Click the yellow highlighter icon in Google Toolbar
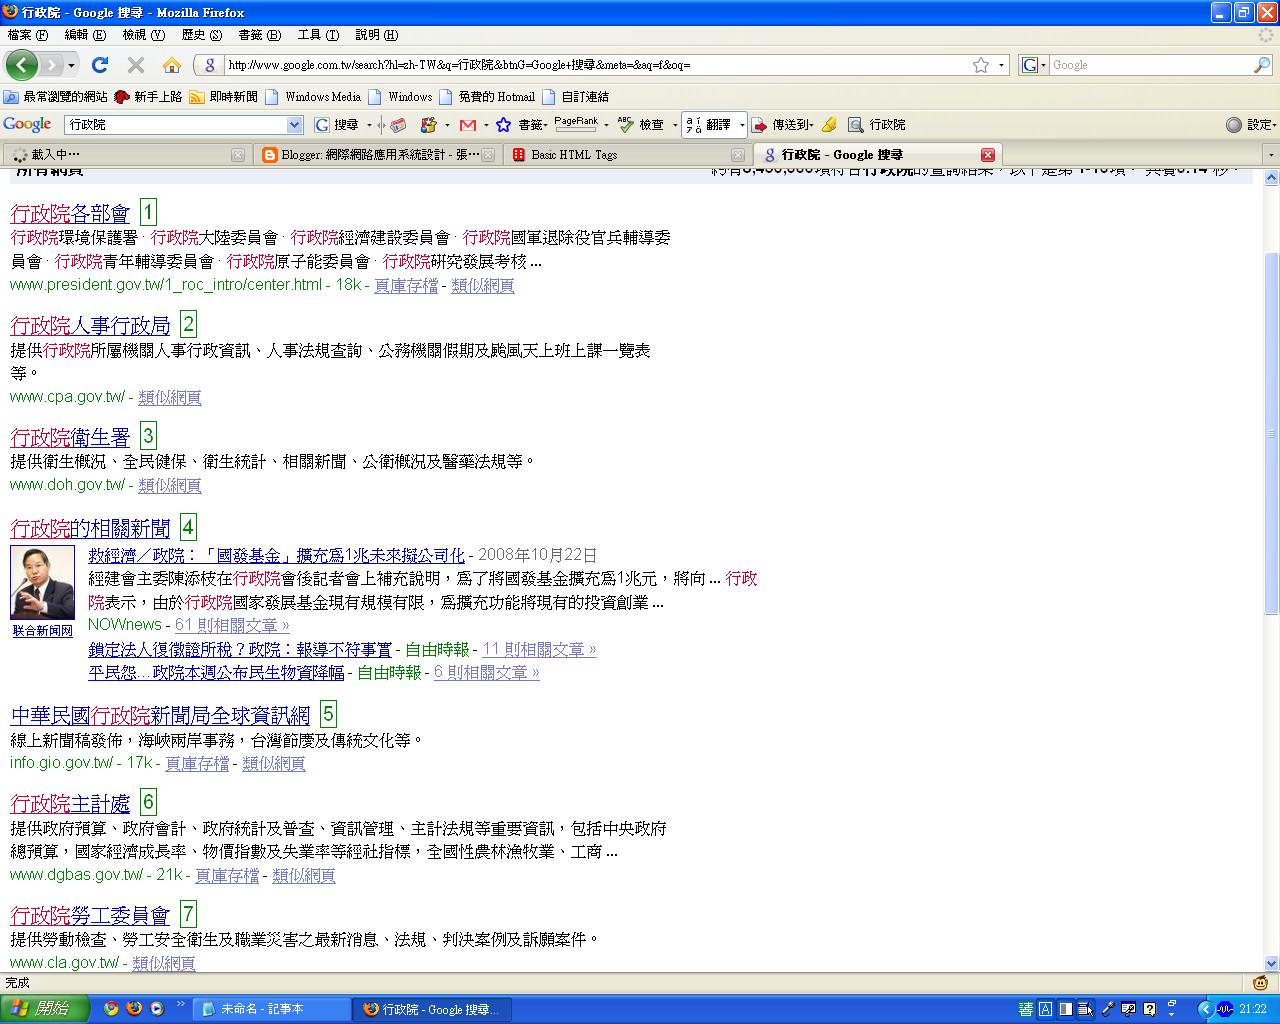The image size is (1280, 1024). (829, 125)
